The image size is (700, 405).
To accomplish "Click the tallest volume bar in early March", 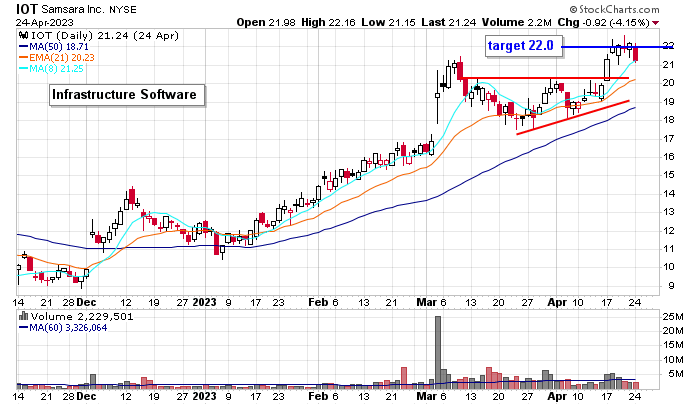I will pos(438,352).
